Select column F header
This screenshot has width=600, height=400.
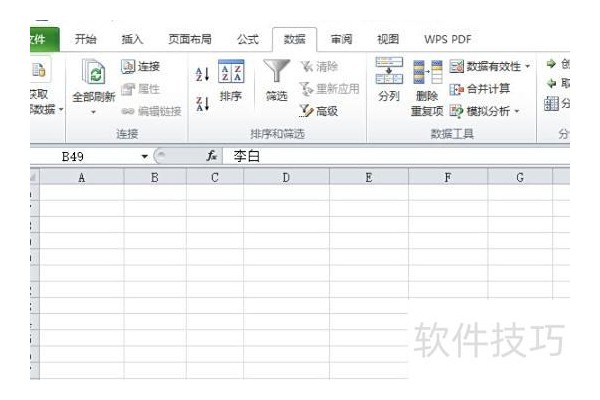coord(448,178)
